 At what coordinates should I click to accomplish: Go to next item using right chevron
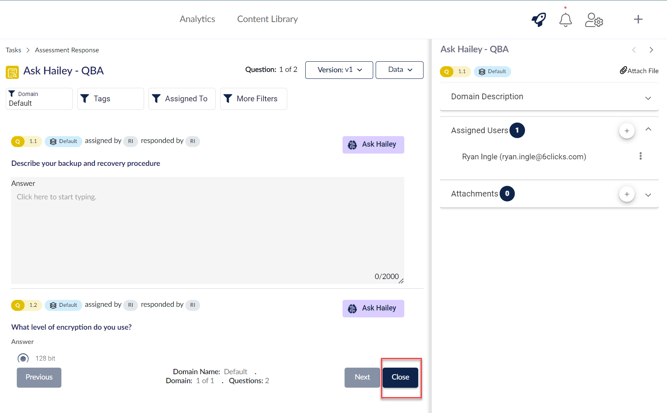coord(651,49)
